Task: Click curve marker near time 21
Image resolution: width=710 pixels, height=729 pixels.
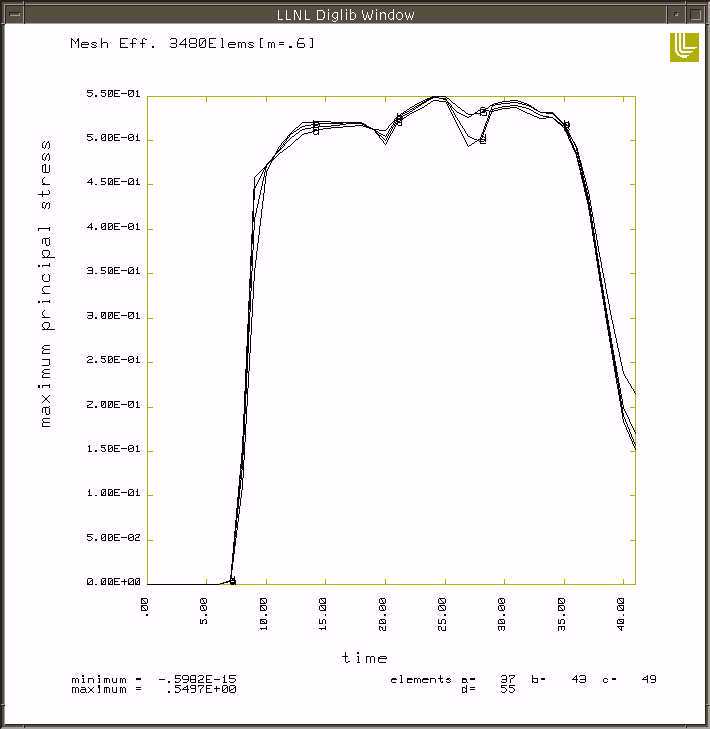Action: pyautogui.click(x=398, y=120)
